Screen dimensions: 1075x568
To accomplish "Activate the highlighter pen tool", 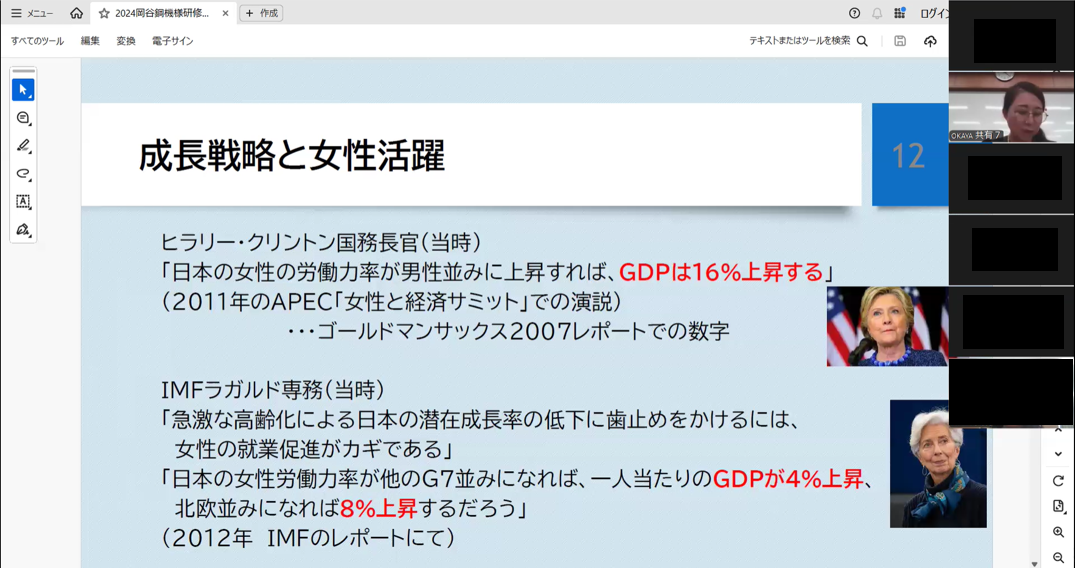I will click(x=23, y=146).
